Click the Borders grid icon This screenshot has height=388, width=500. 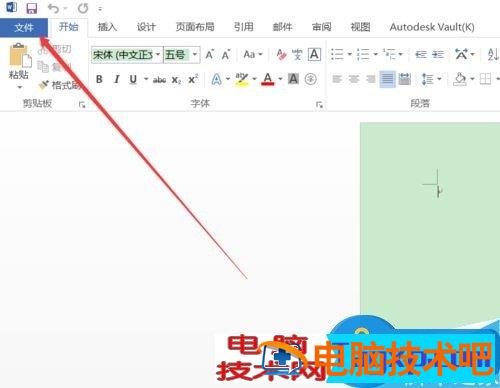point(485,79)
